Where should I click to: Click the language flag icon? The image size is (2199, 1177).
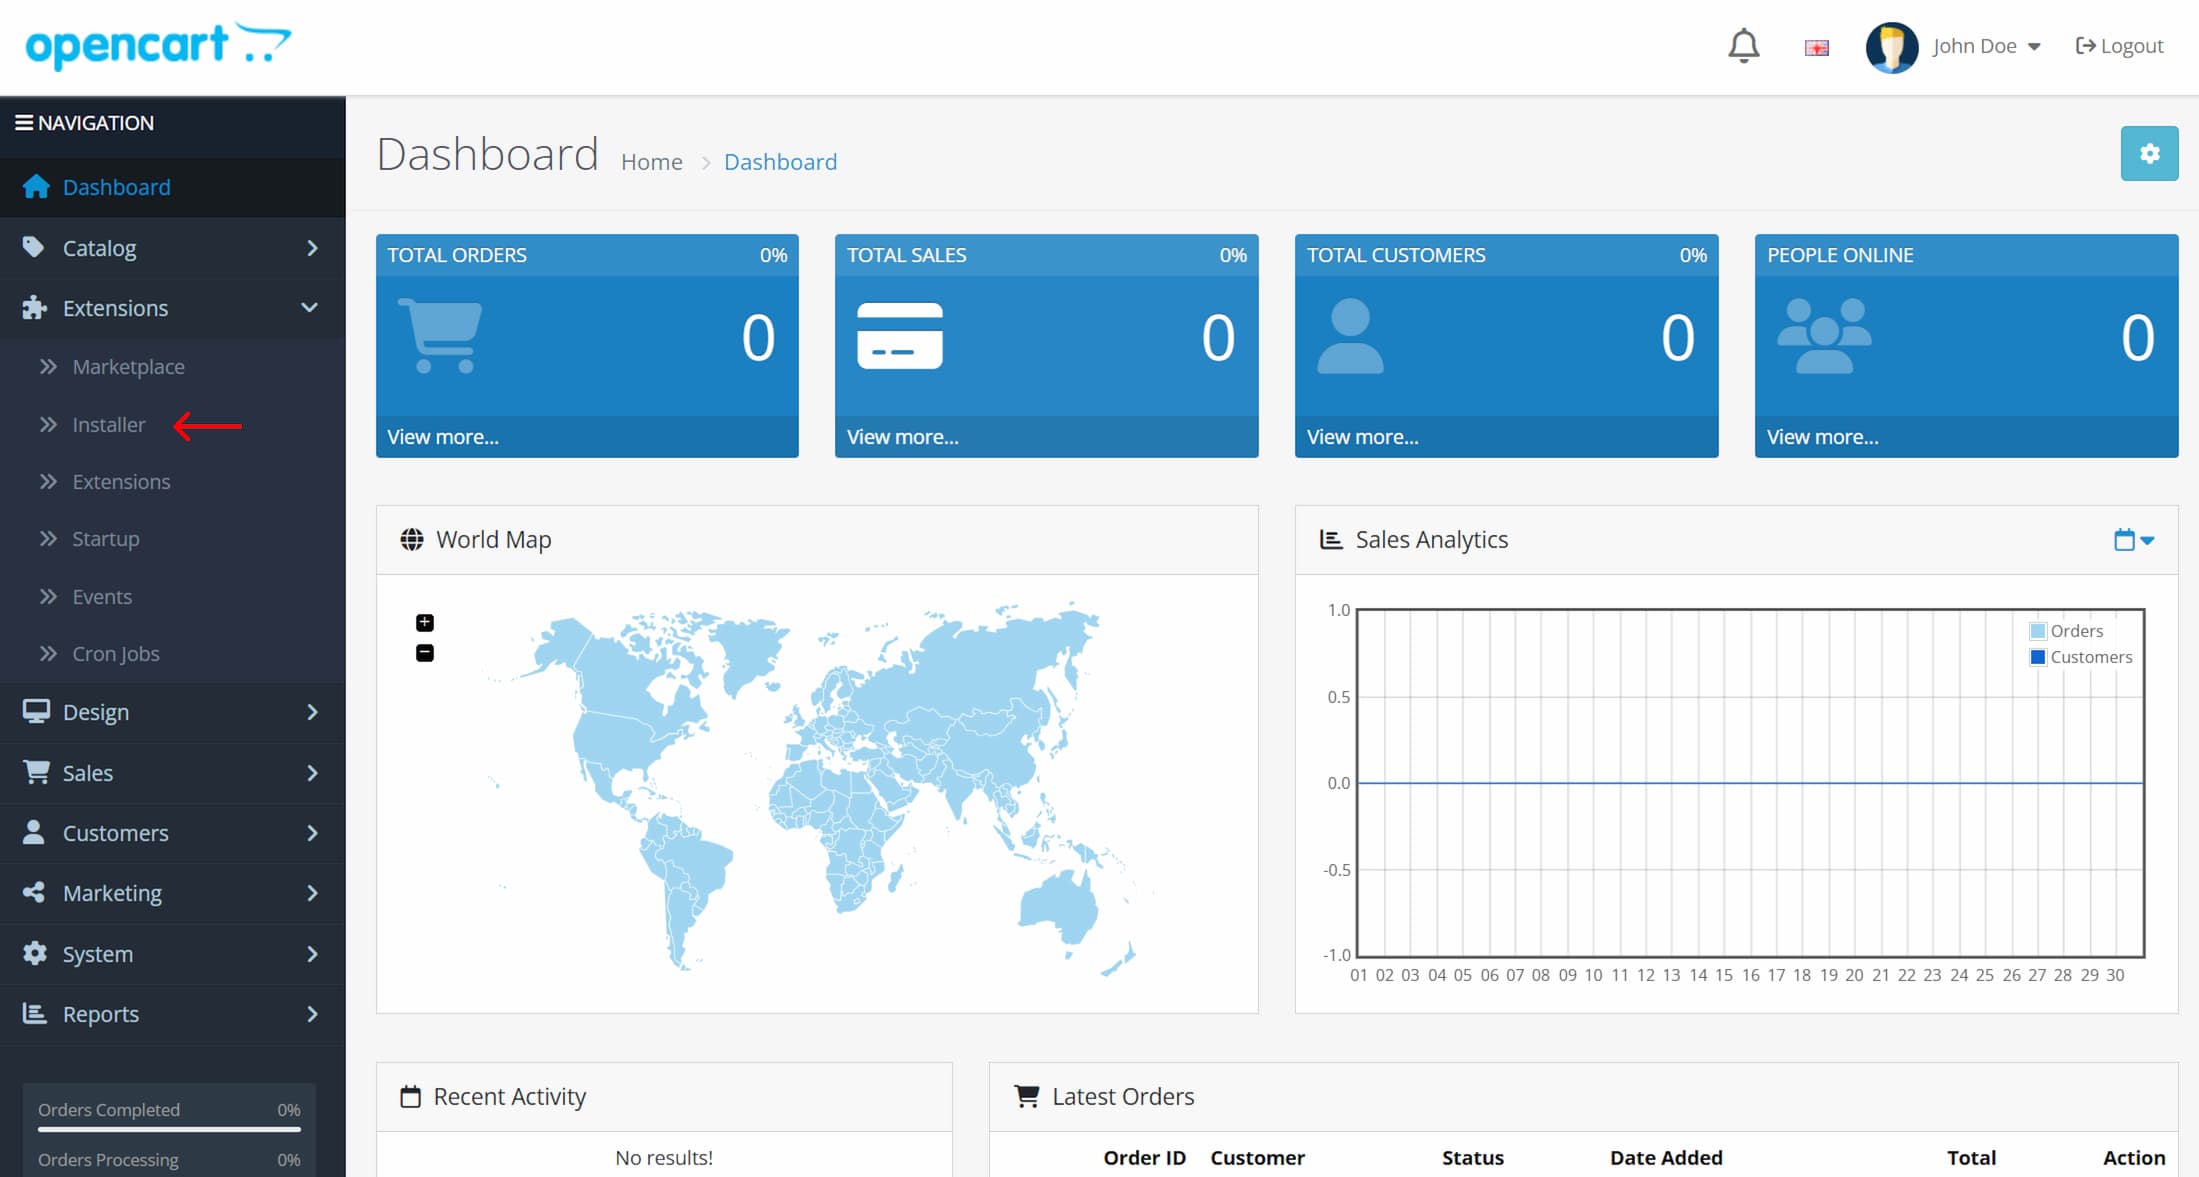(x=1816, y=47)
